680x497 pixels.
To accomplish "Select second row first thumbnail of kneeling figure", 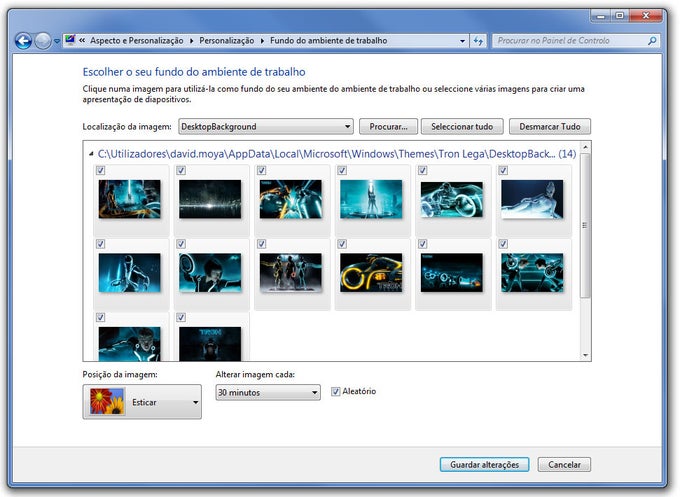I will [x=130, y=273].
